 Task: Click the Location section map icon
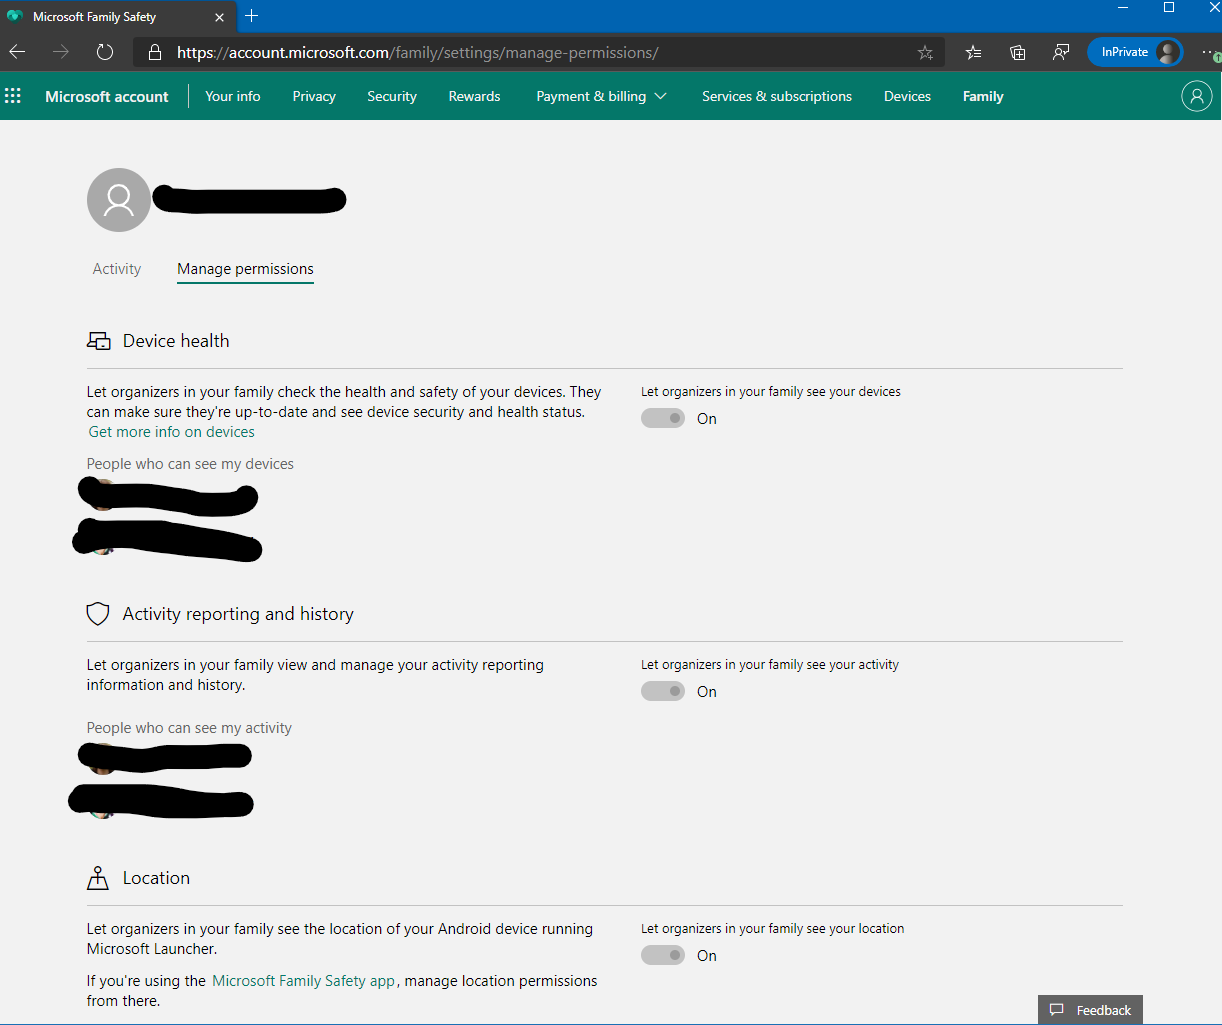[x=98, y=878]
